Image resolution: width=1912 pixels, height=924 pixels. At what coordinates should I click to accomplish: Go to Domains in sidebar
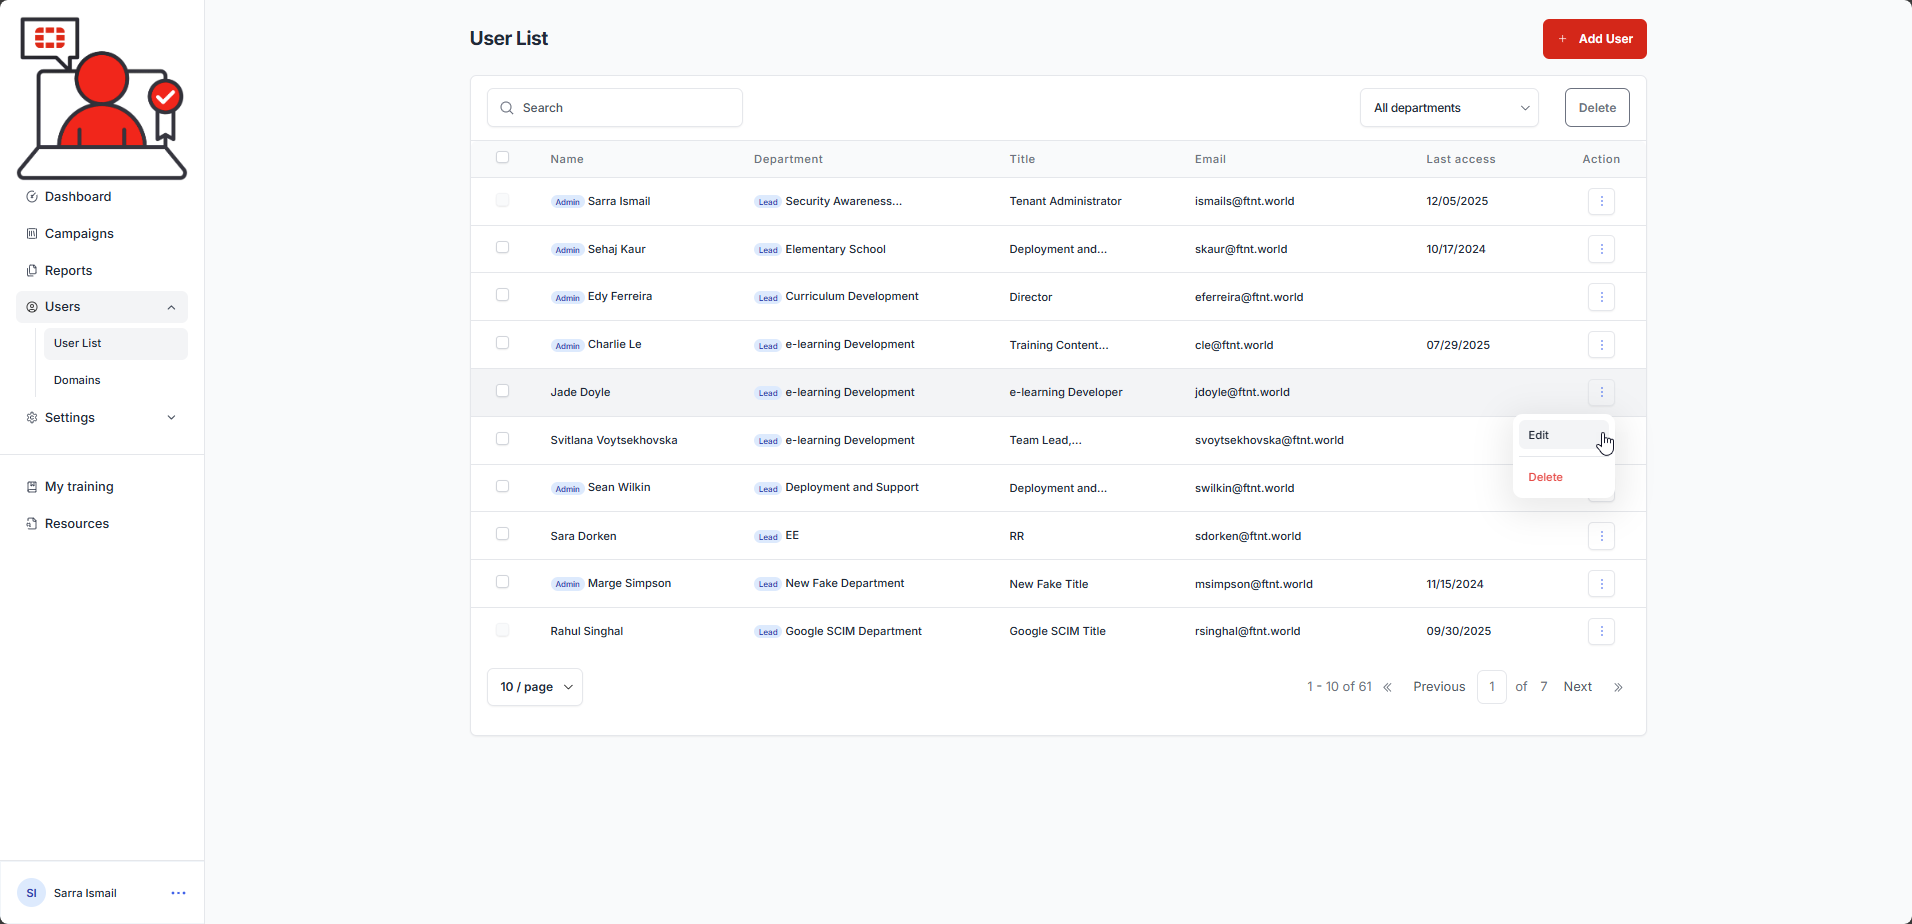click(116, 380)
